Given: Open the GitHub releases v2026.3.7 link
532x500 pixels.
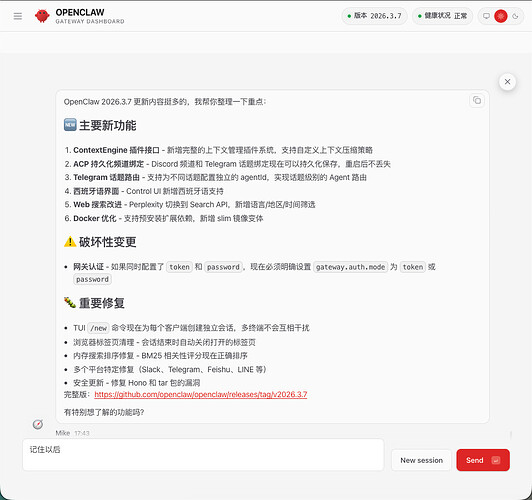Looking at the screenshot, I should 201,395.
